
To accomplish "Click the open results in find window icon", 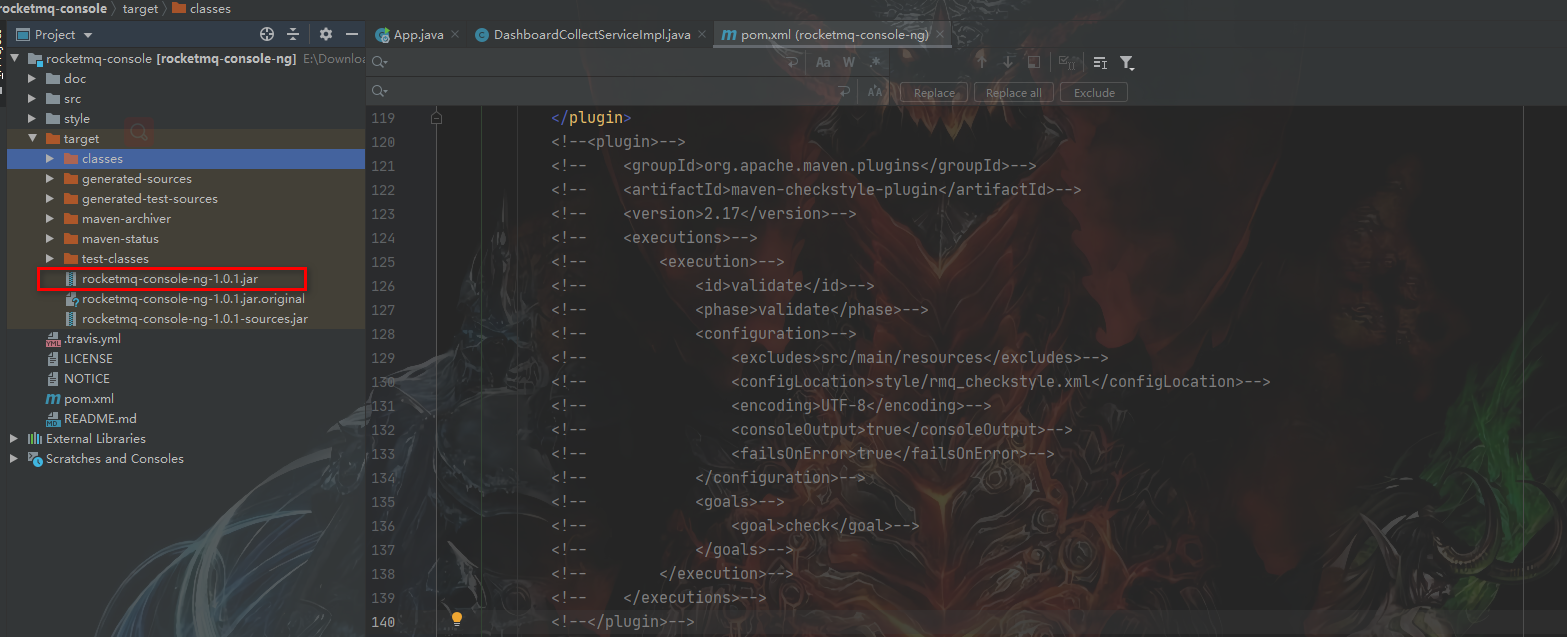I will coord(1034,62).
